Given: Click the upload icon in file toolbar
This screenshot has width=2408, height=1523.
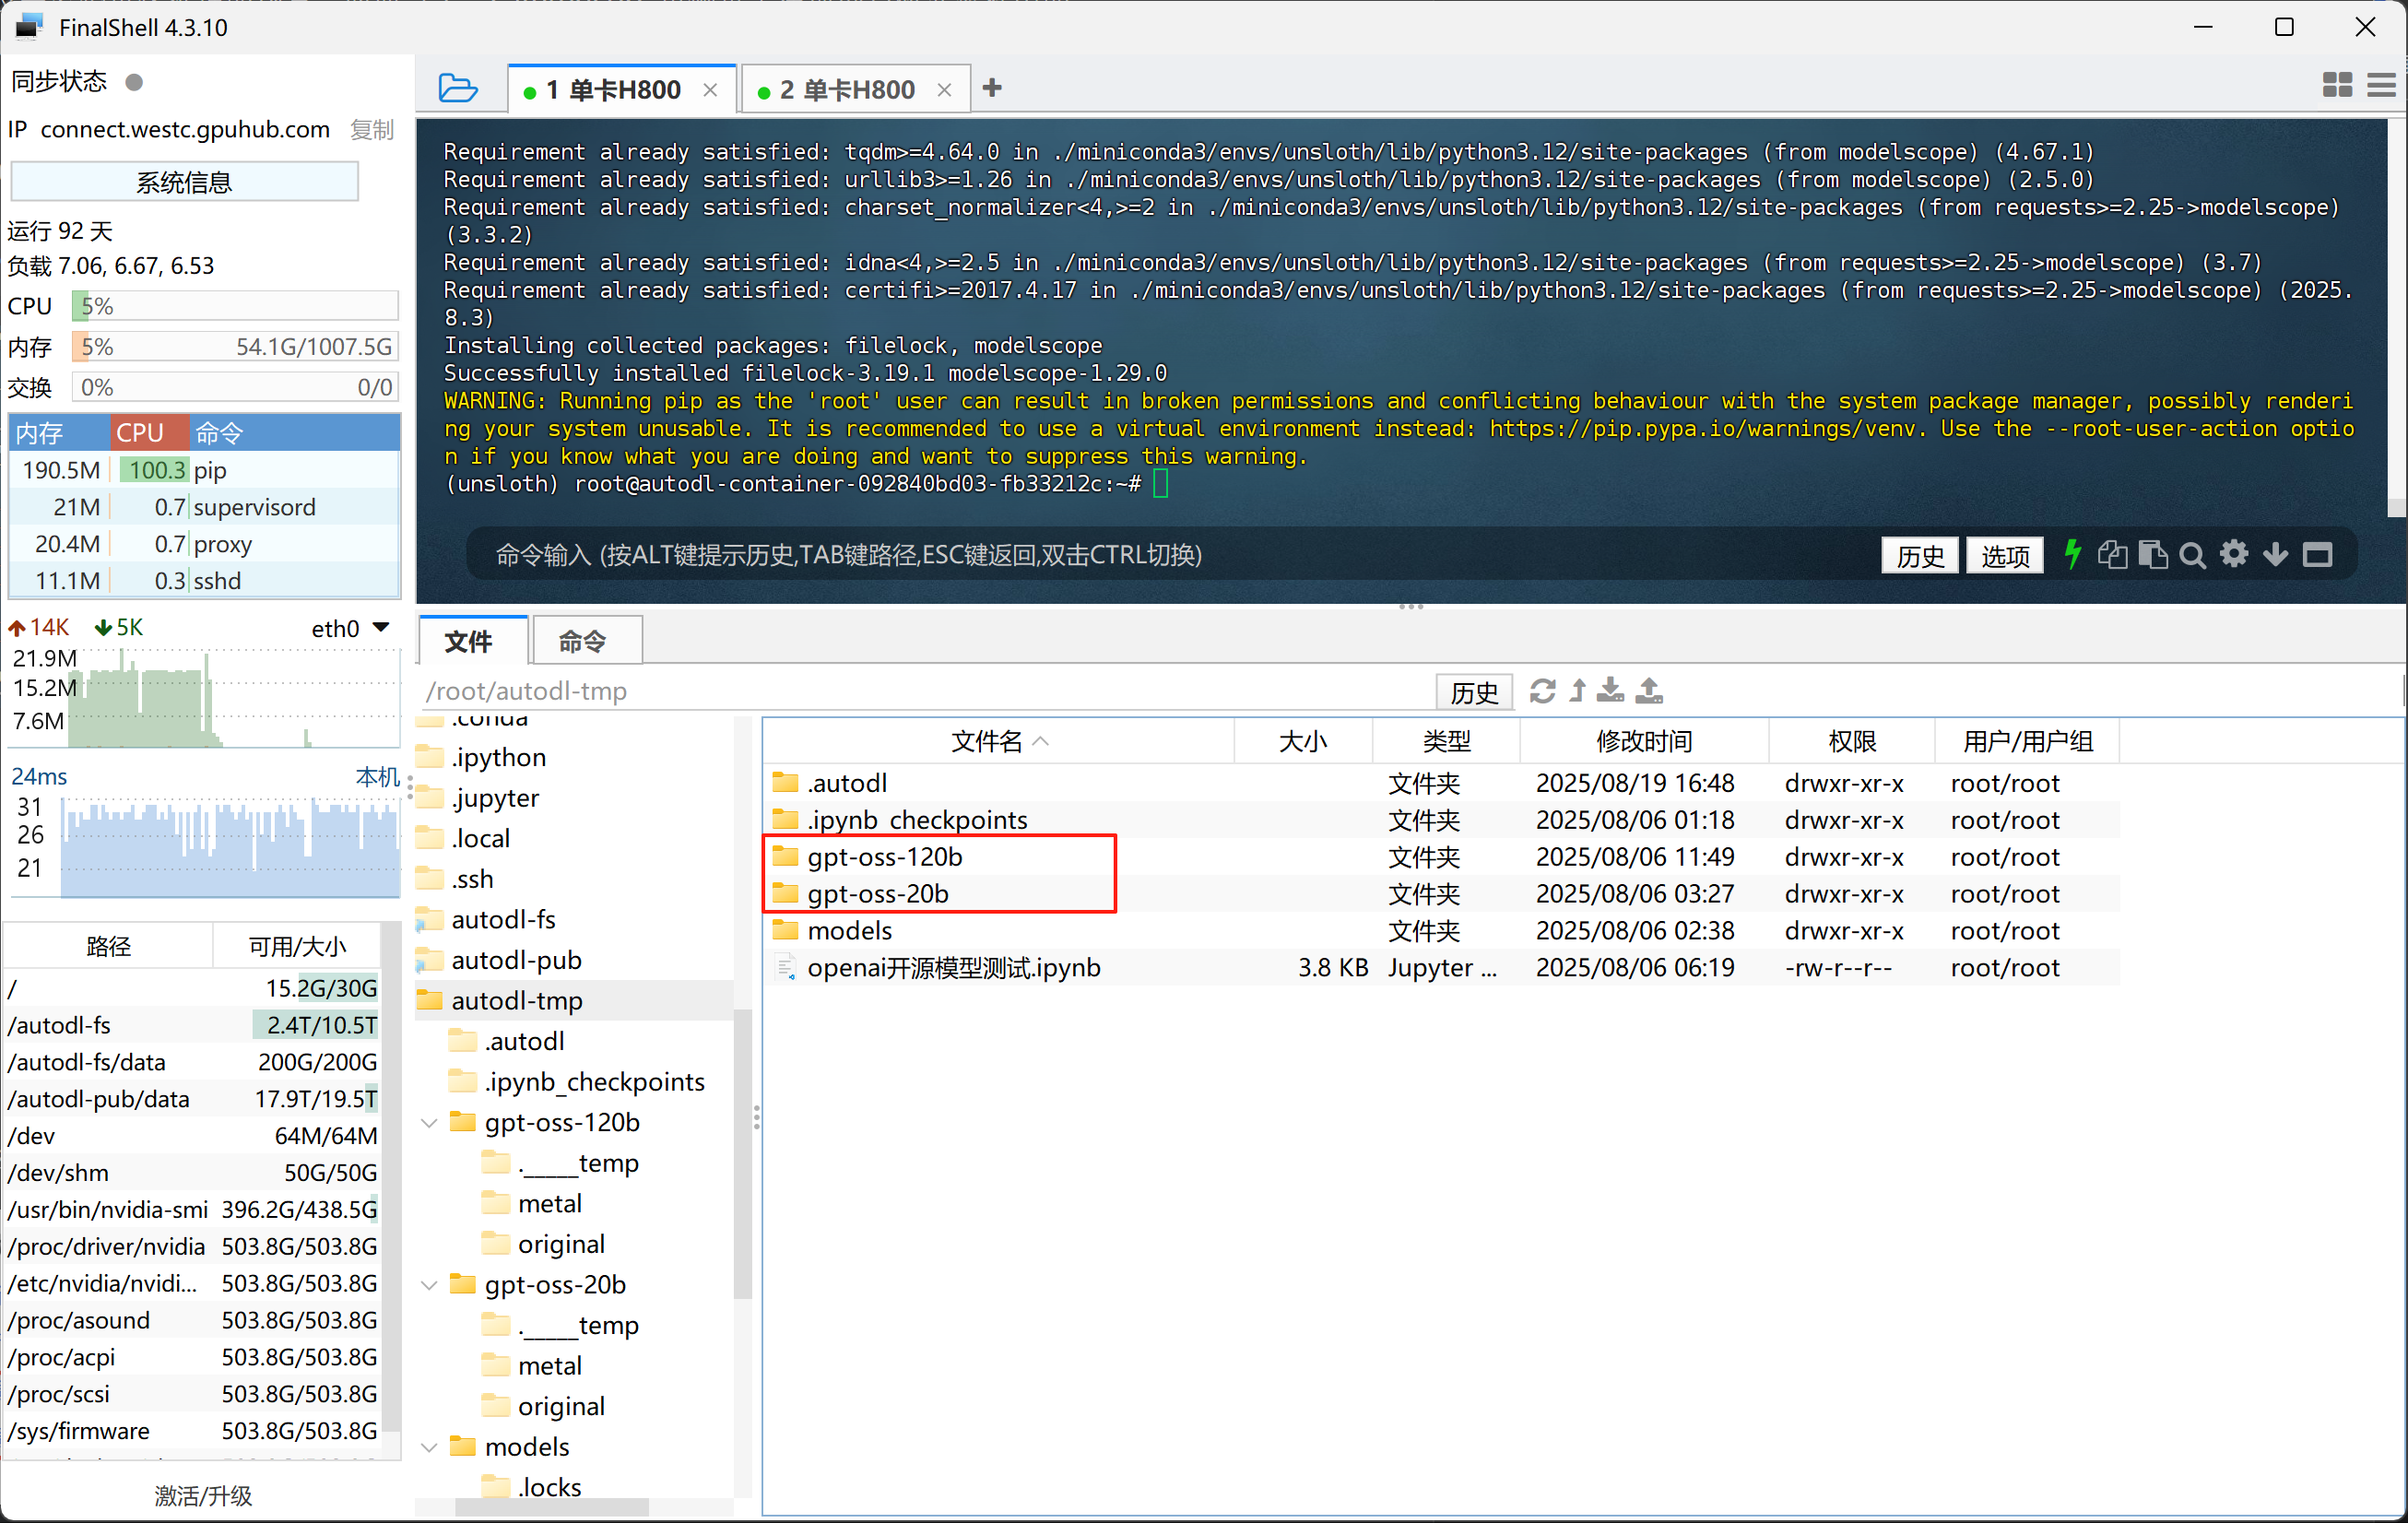Looking at the screenshot, I should (x=1650, y=691).
